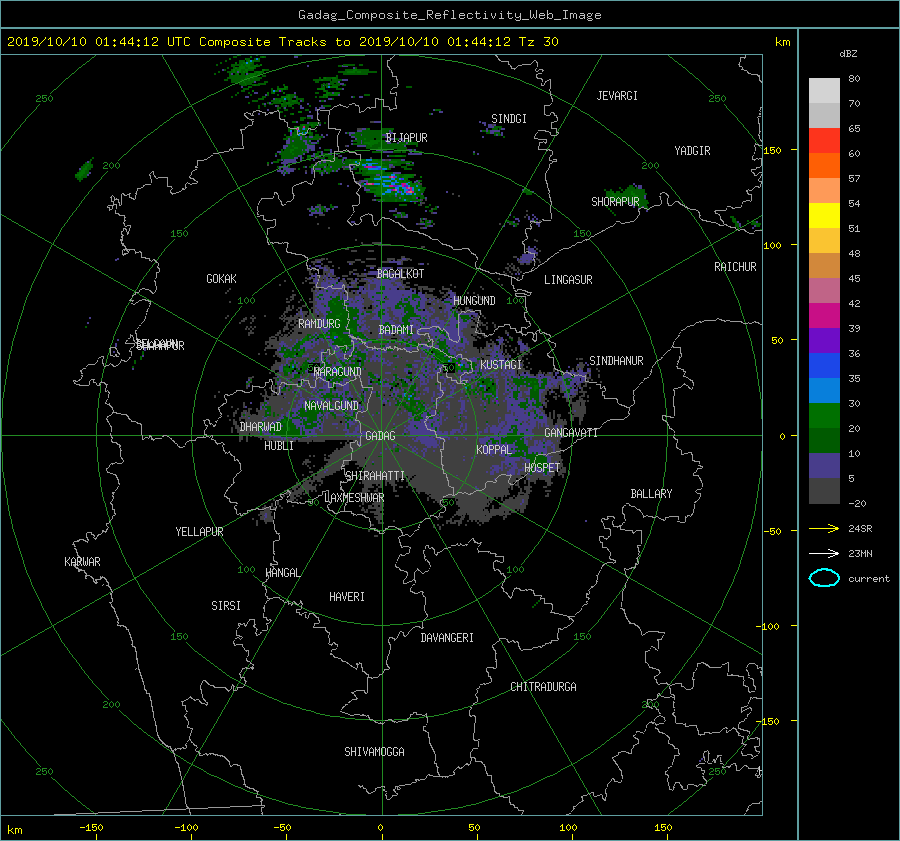Click the '-100' tick on the bottom km axis
This screenshot has width=900, height=841.
pos(186,828)
